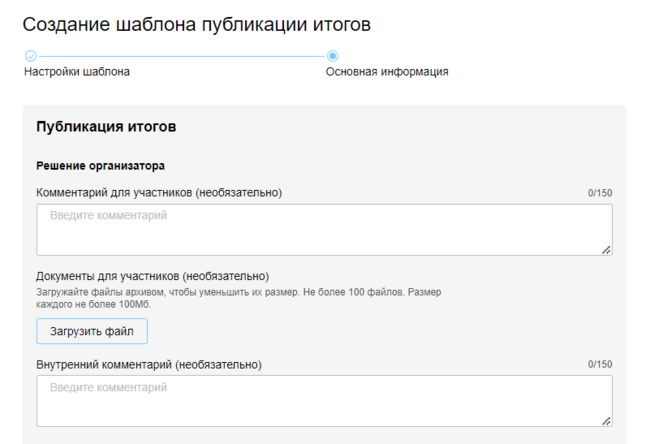This screenshot has height=444, width=650.
Task: Click the Решение организатора subheading
Action: click(x=100, y=165)
